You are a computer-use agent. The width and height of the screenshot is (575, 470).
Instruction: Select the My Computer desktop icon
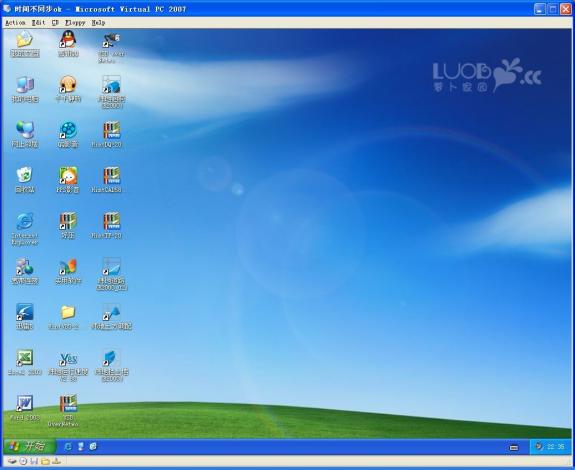25,89
